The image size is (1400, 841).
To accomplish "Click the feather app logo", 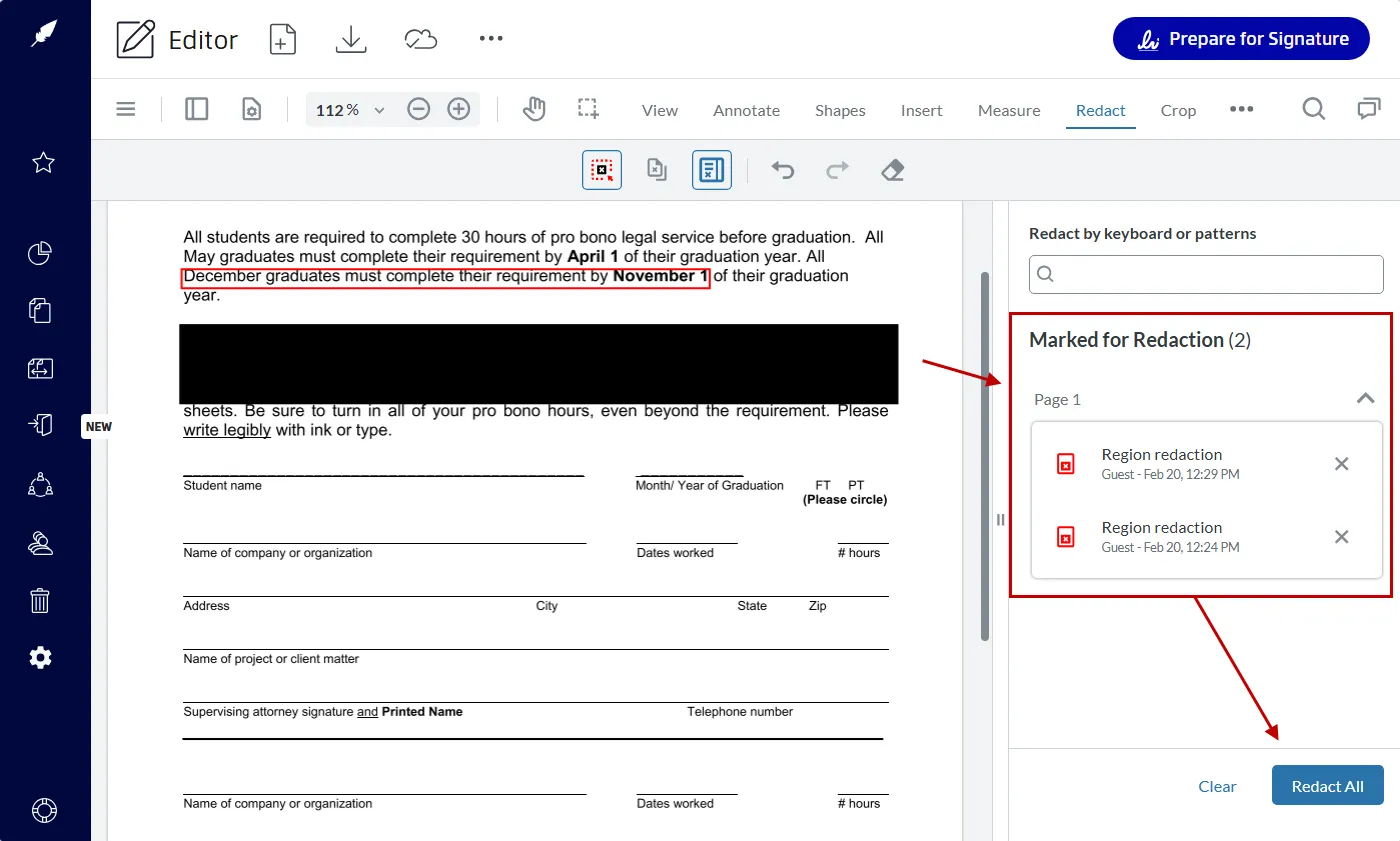I will (43, 33).
